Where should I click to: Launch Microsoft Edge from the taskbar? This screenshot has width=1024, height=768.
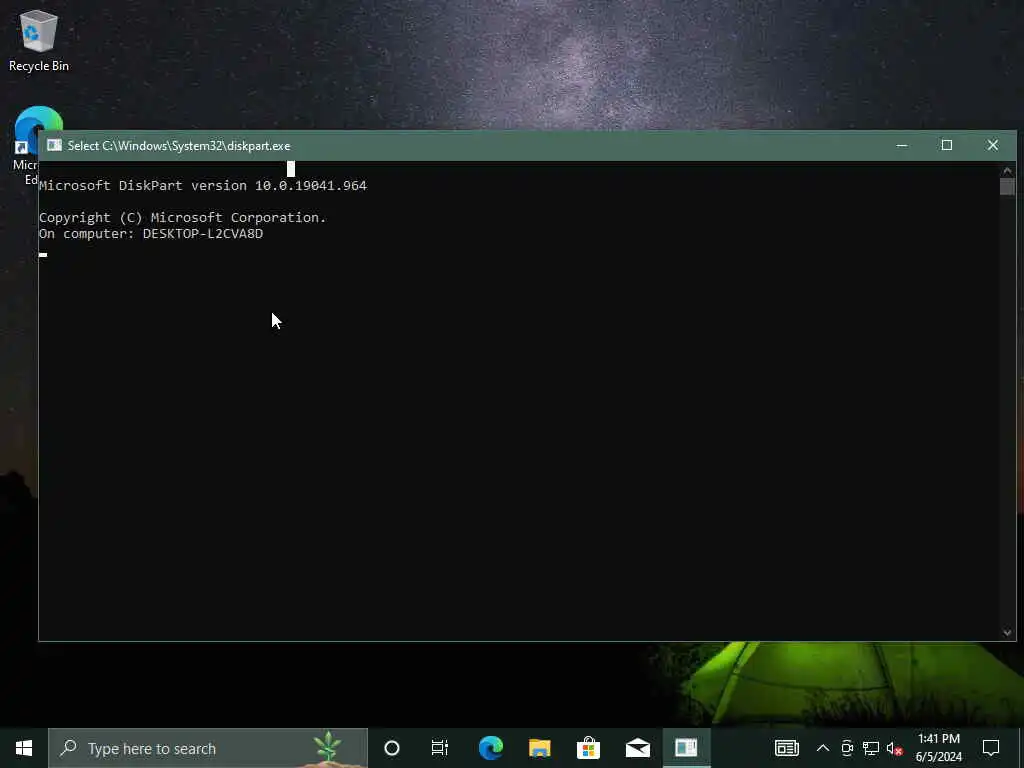[490, 748]
